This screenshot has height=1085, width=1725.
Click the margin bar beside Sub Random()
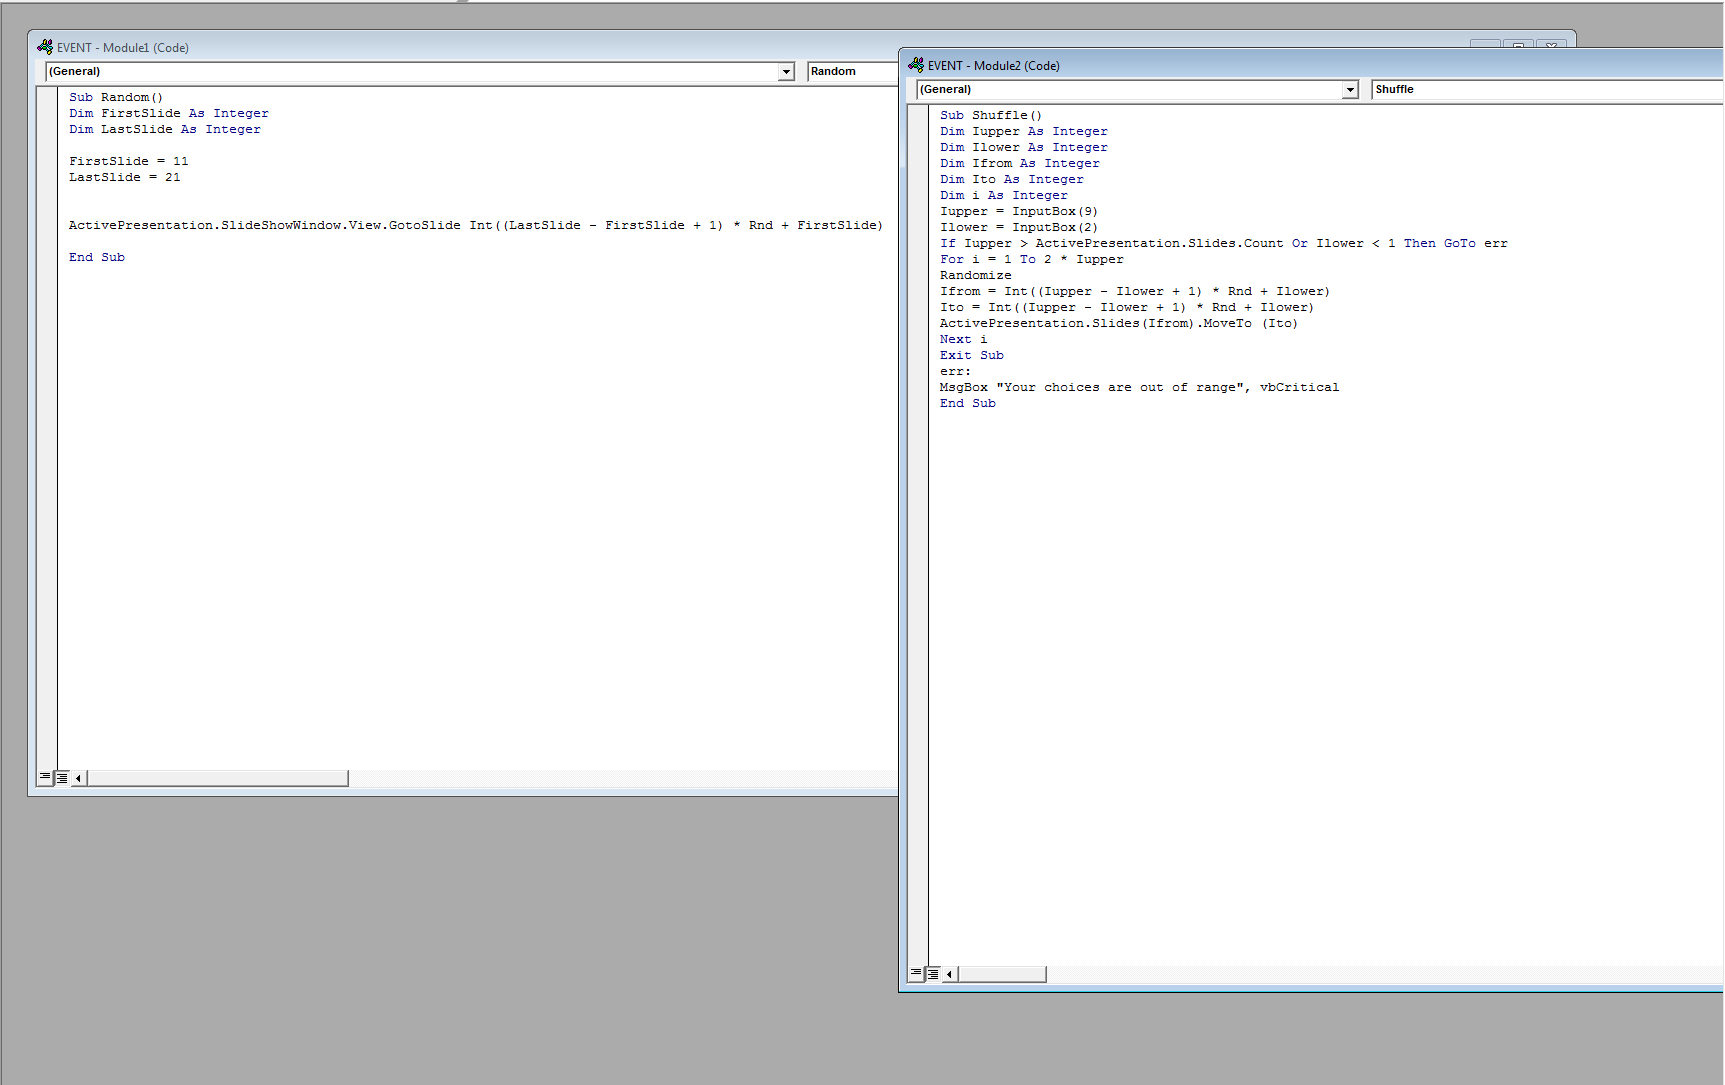pos(47,98)
